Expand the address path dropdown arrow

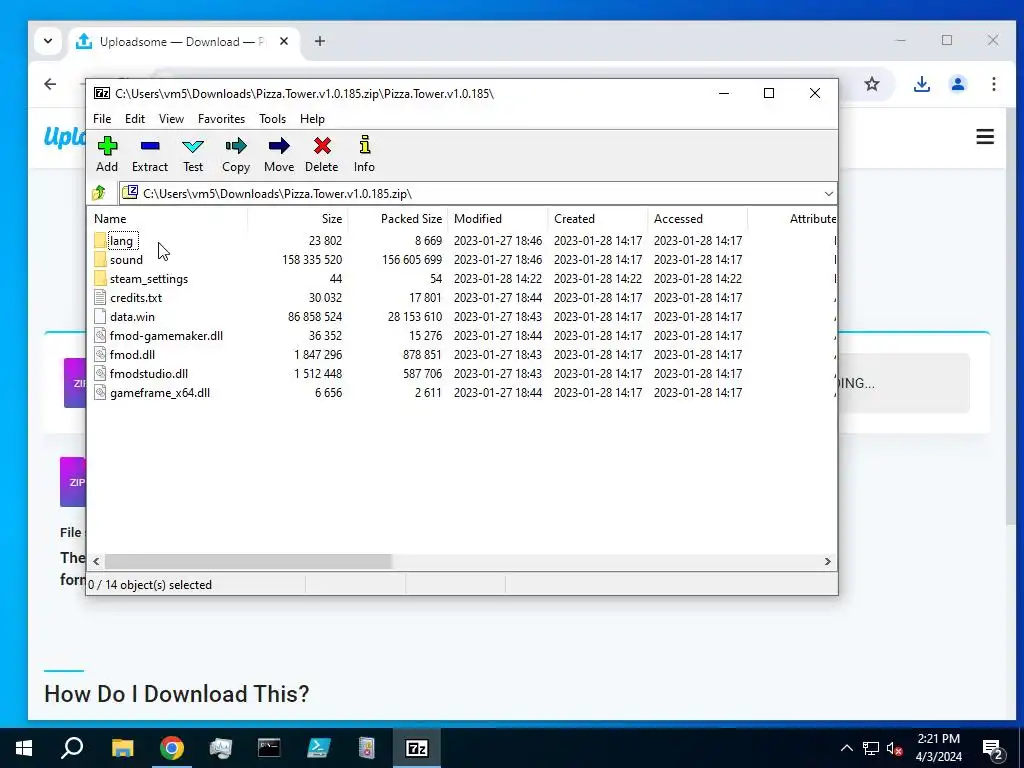coord(828,193)
